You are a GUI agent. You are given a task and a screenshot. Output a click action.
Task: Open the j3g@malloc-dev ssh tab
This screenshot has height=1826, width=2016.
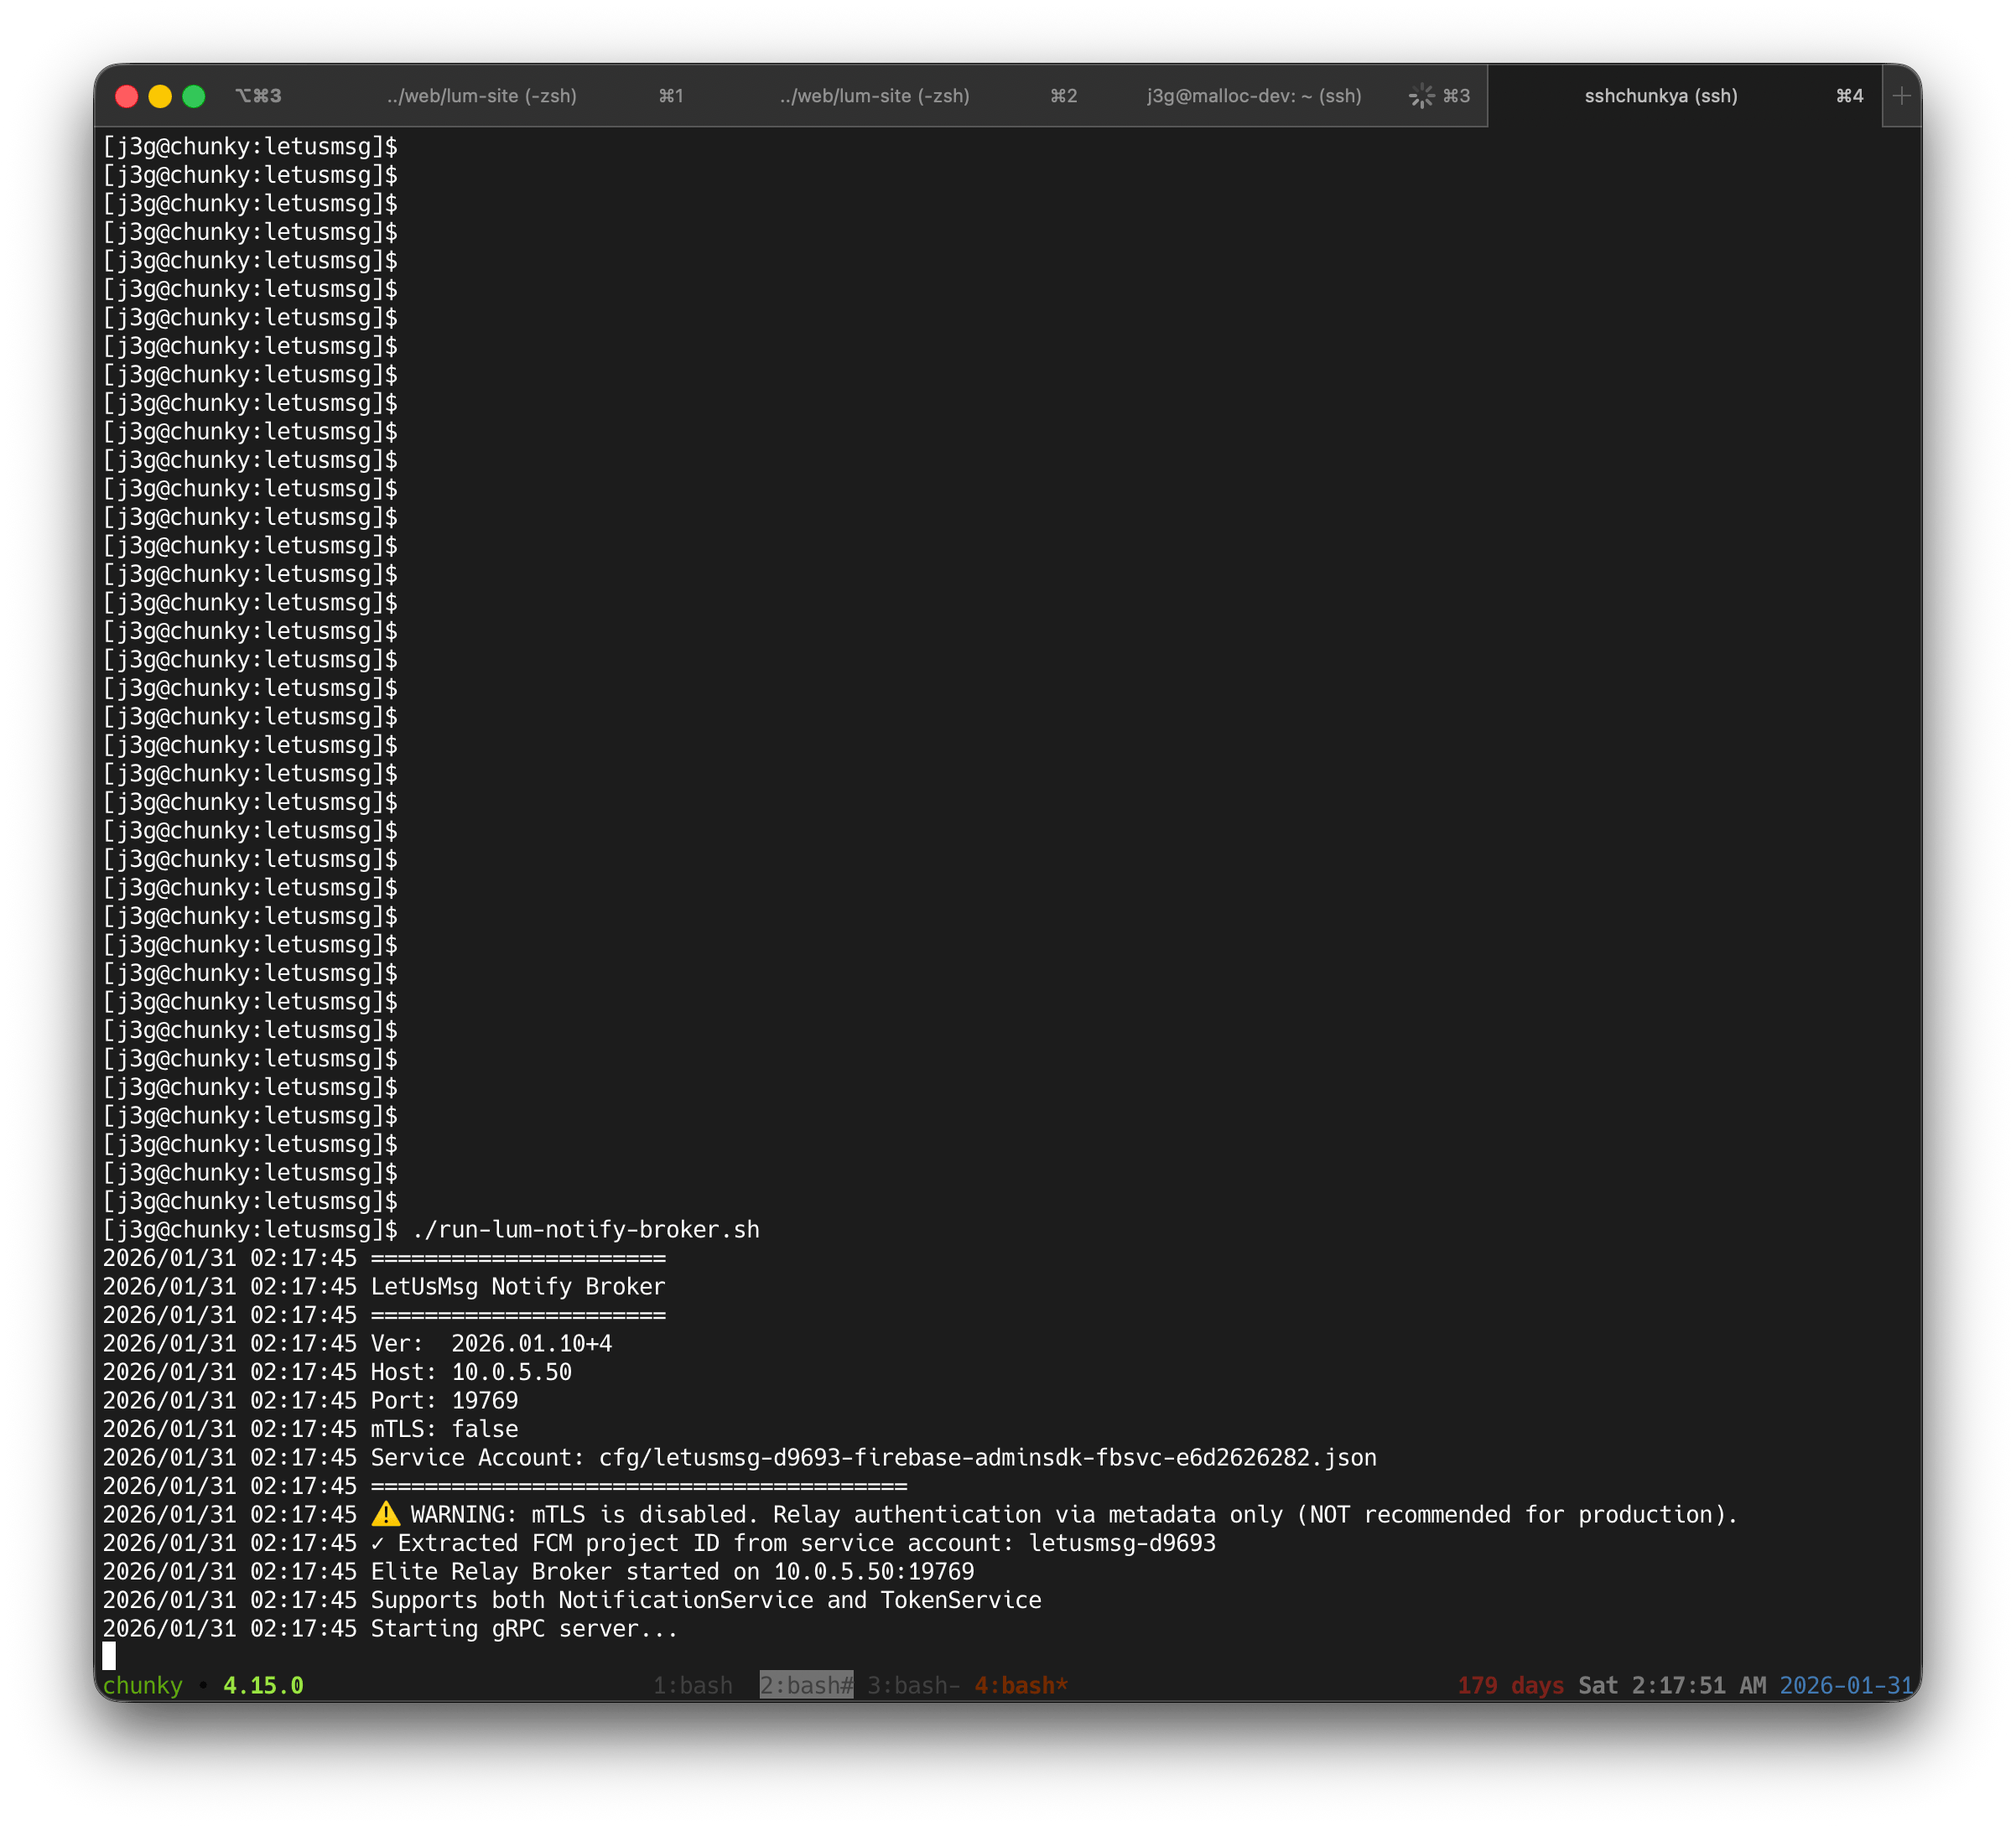pos(1253,96)
